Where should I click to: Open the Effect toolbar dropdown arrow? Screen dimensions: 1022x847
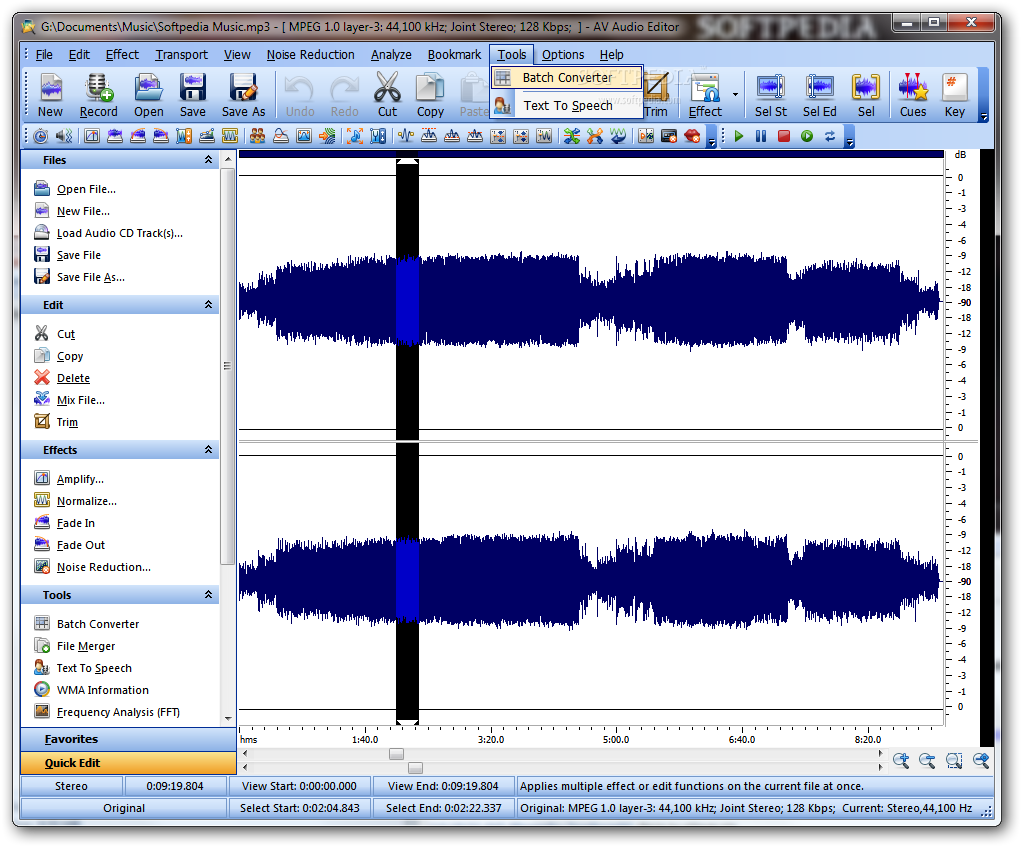(x=735, y=94)
